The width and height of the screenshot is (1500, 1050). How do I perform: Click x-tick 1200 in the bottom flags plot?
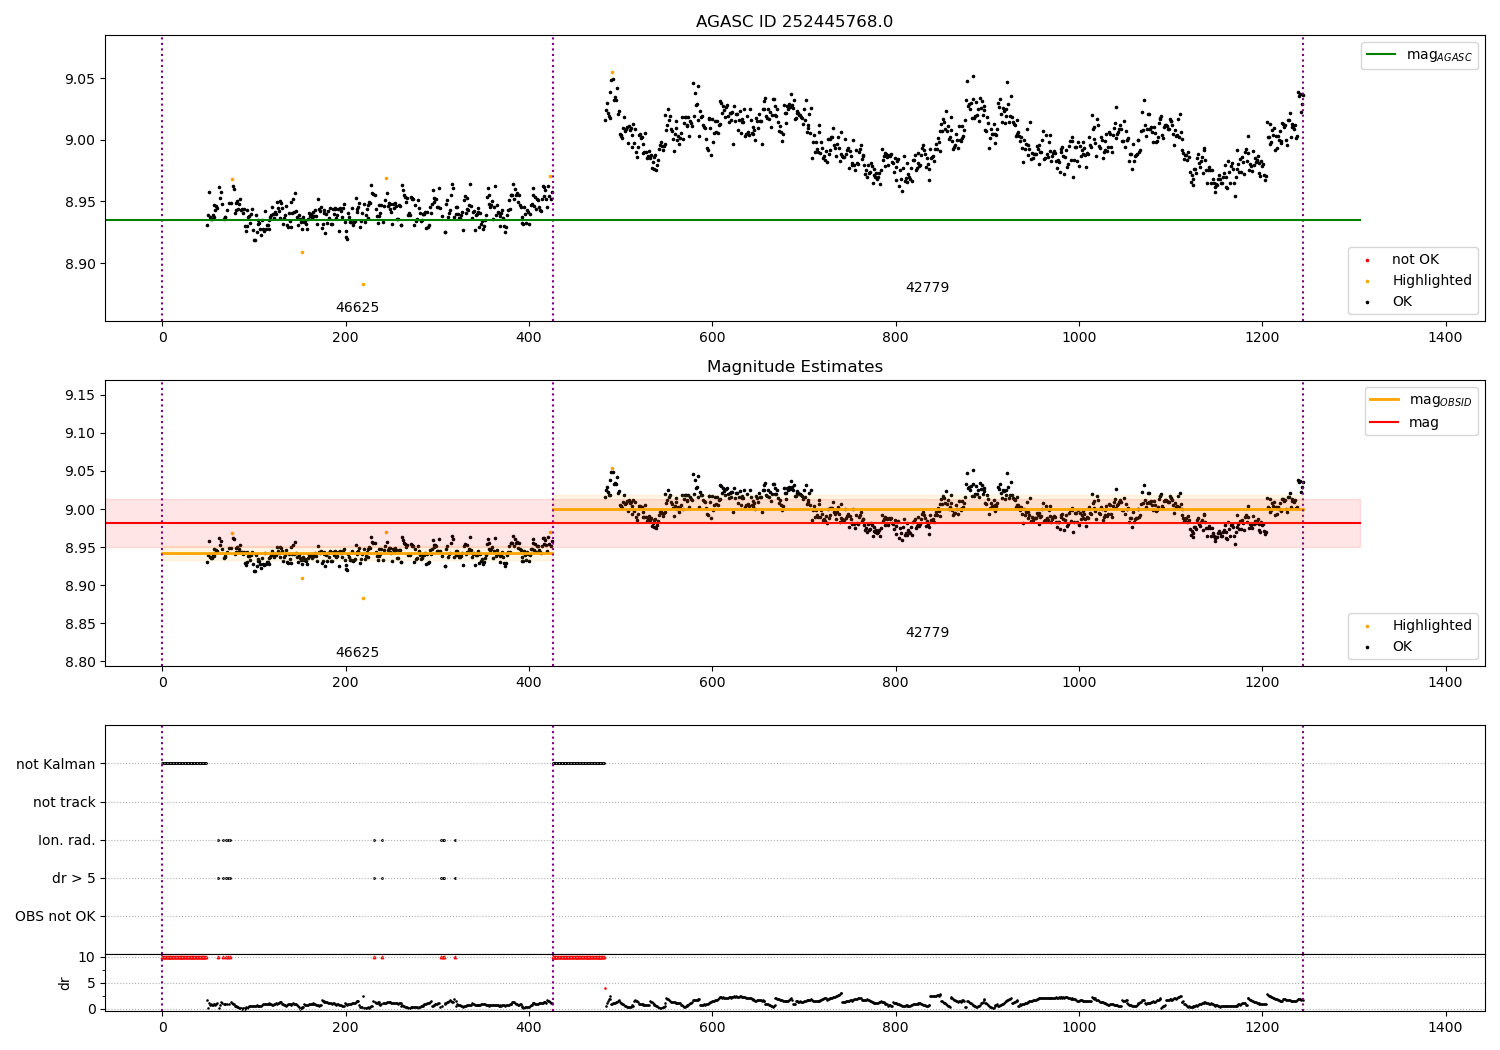tap(1262, 1025)
